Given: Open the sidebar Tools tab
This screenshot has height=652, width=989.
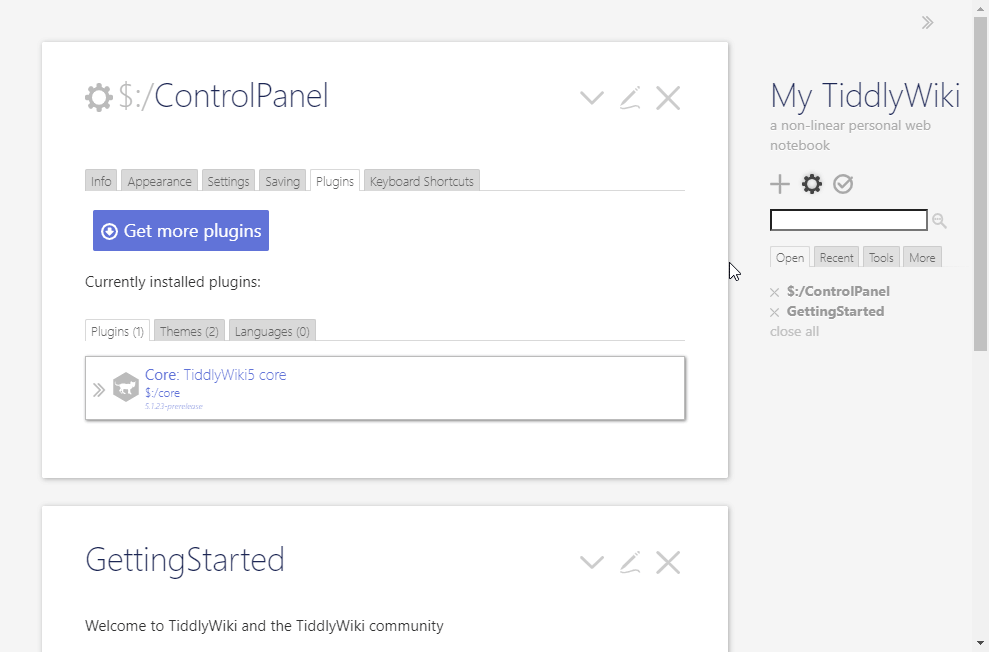Looking at the screenshot, I should click(x=881, y=257).
